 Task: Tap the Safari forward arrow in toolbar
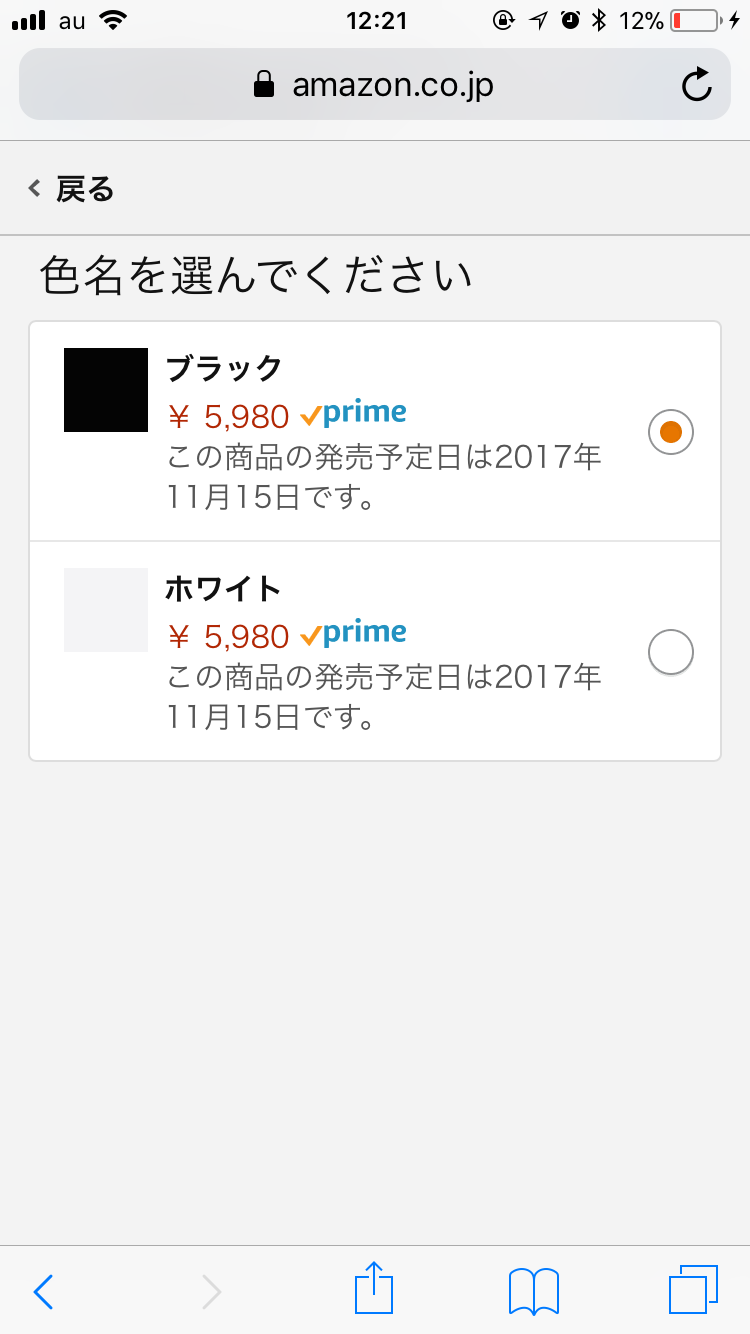211,1291
